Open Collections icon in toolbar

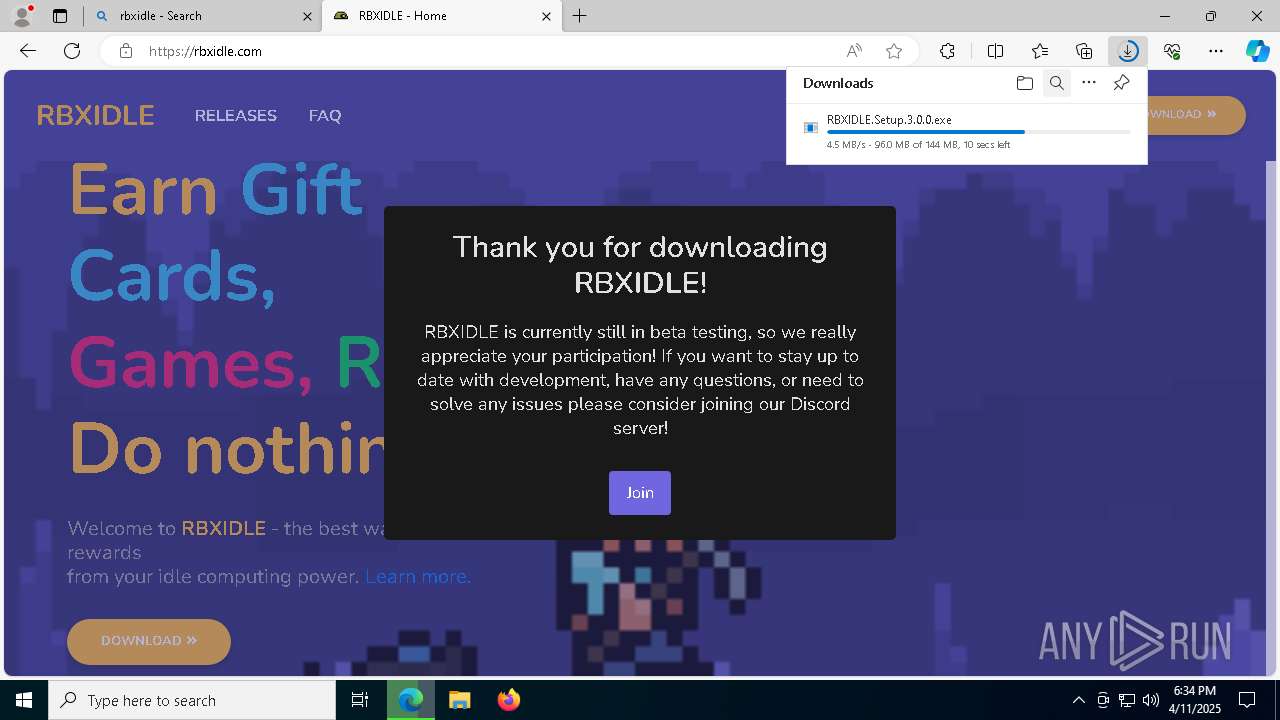[1084, 51]
